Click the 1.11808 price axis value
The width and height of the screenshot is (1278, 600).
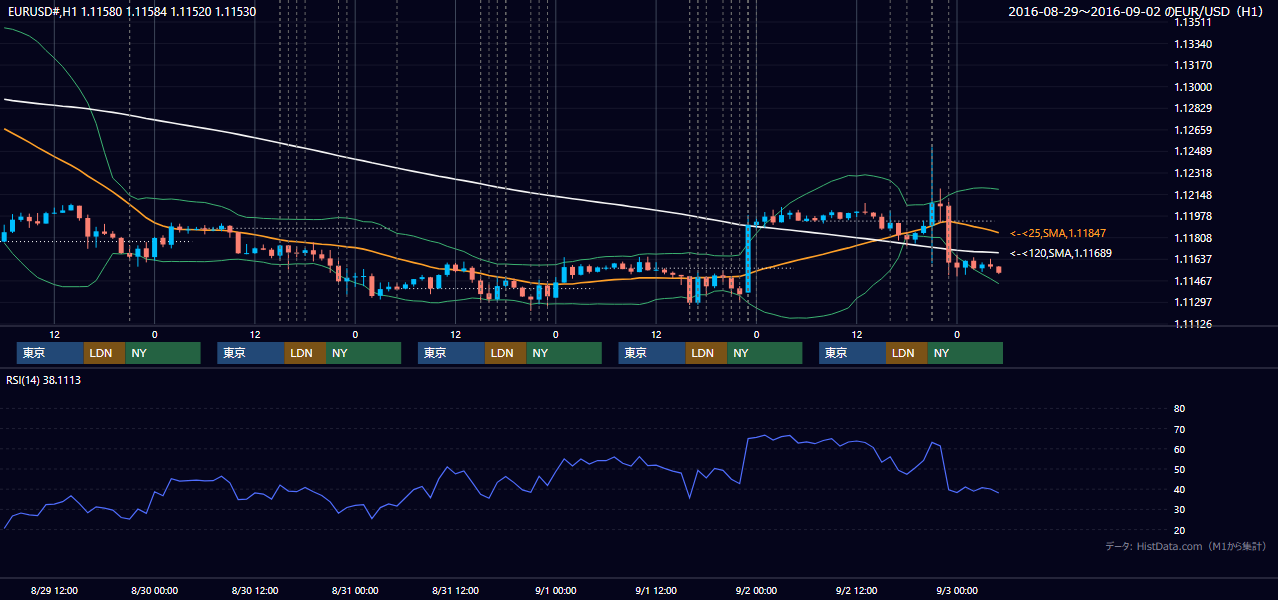click(1192, 238)
